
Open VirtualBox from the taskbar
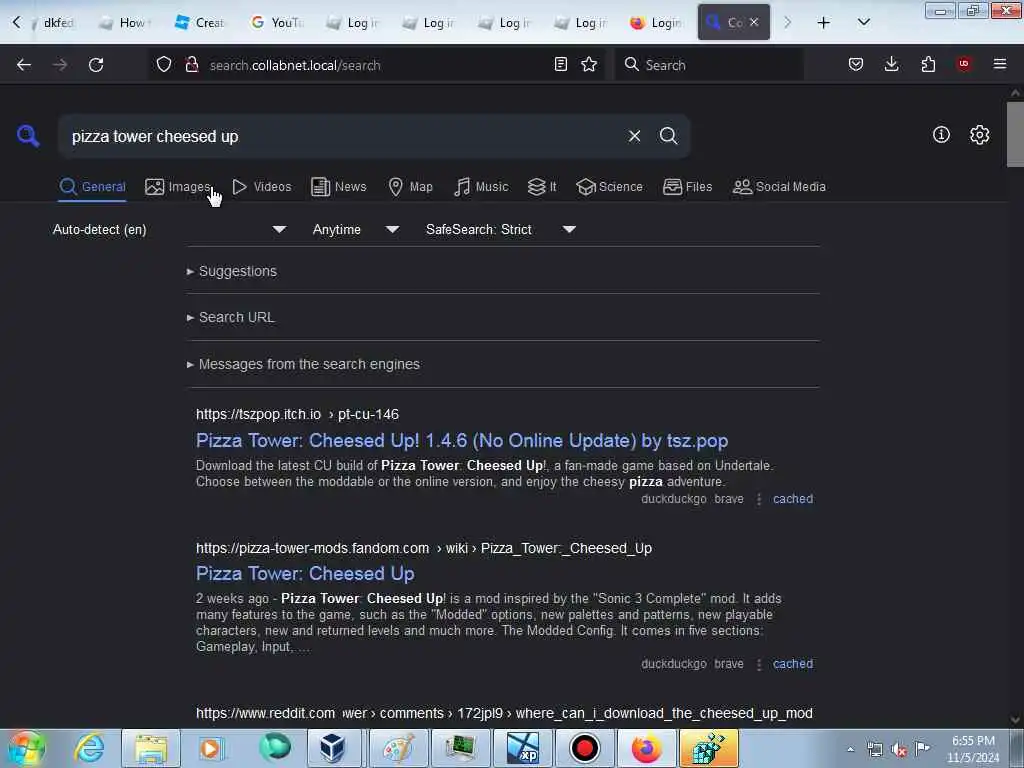(x=332, y=748)
